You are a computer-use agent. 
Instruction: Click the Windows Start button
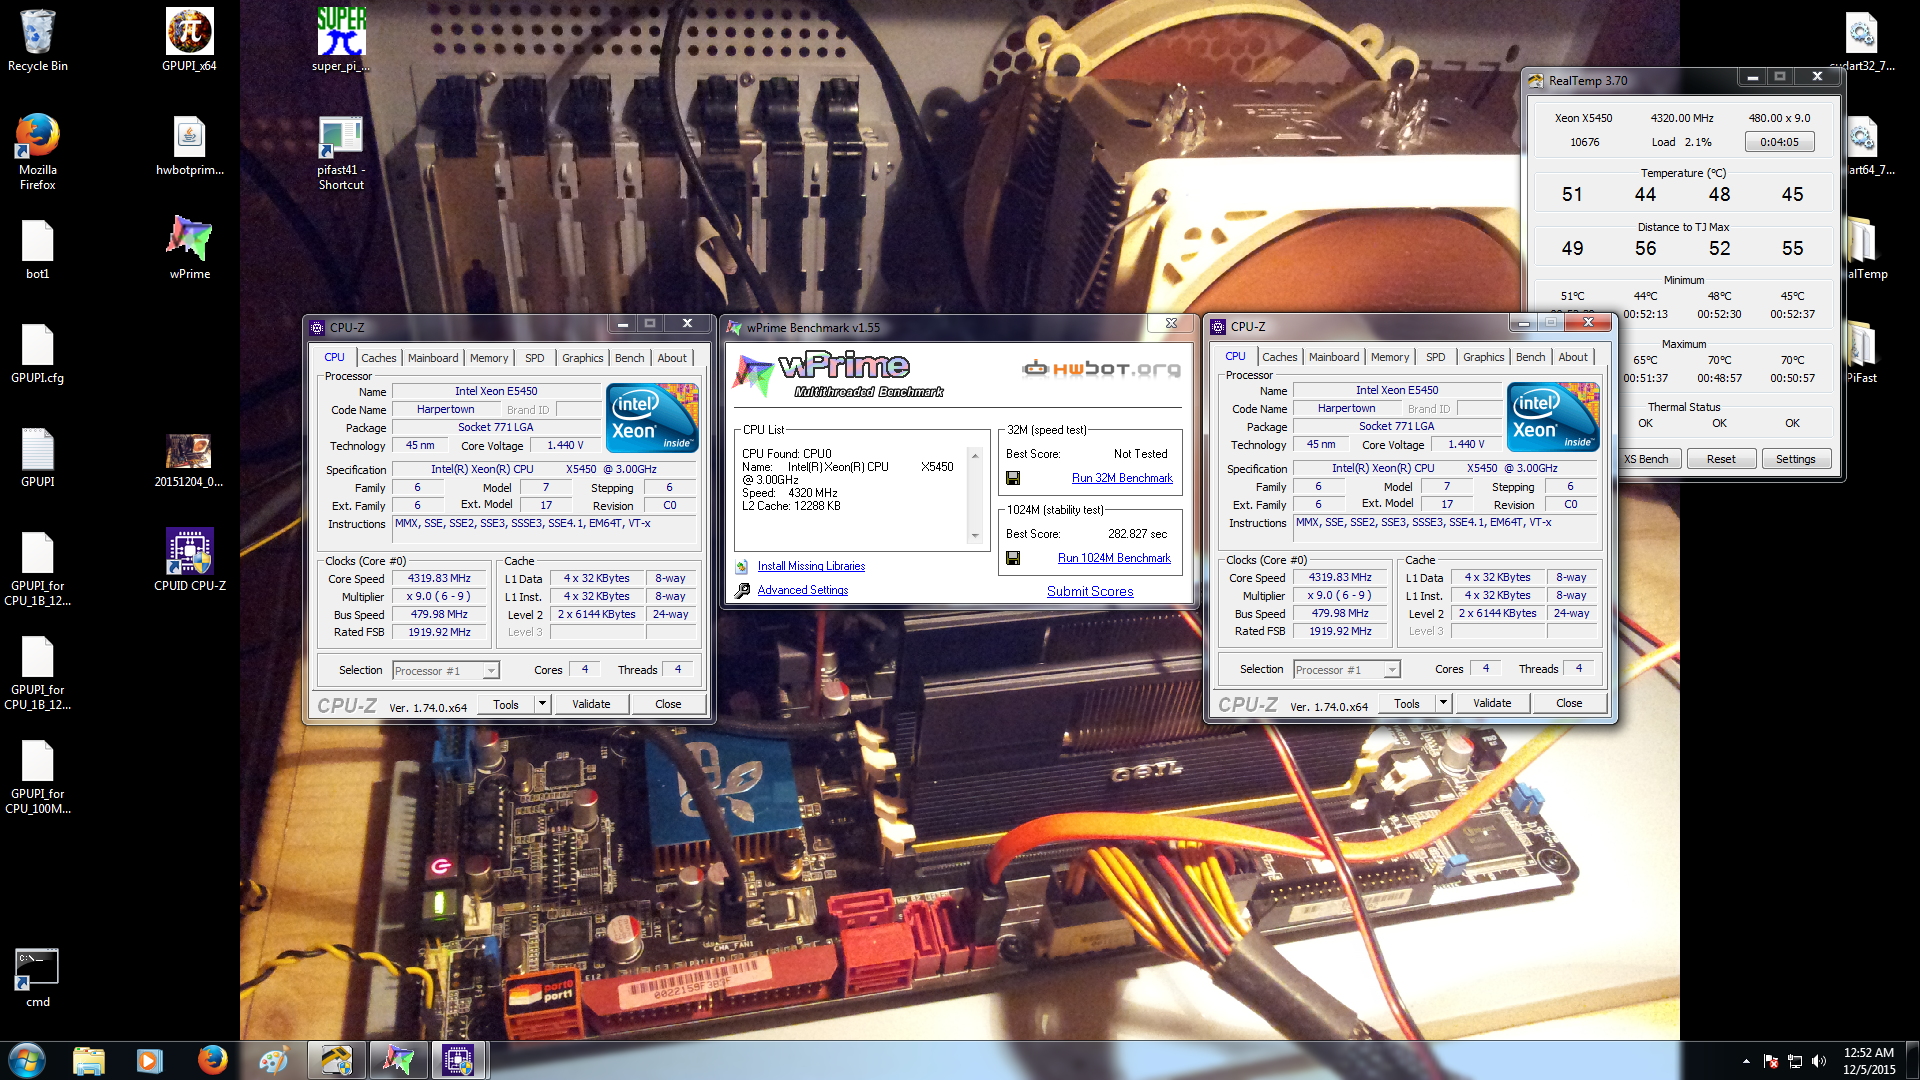[27, 1060]
